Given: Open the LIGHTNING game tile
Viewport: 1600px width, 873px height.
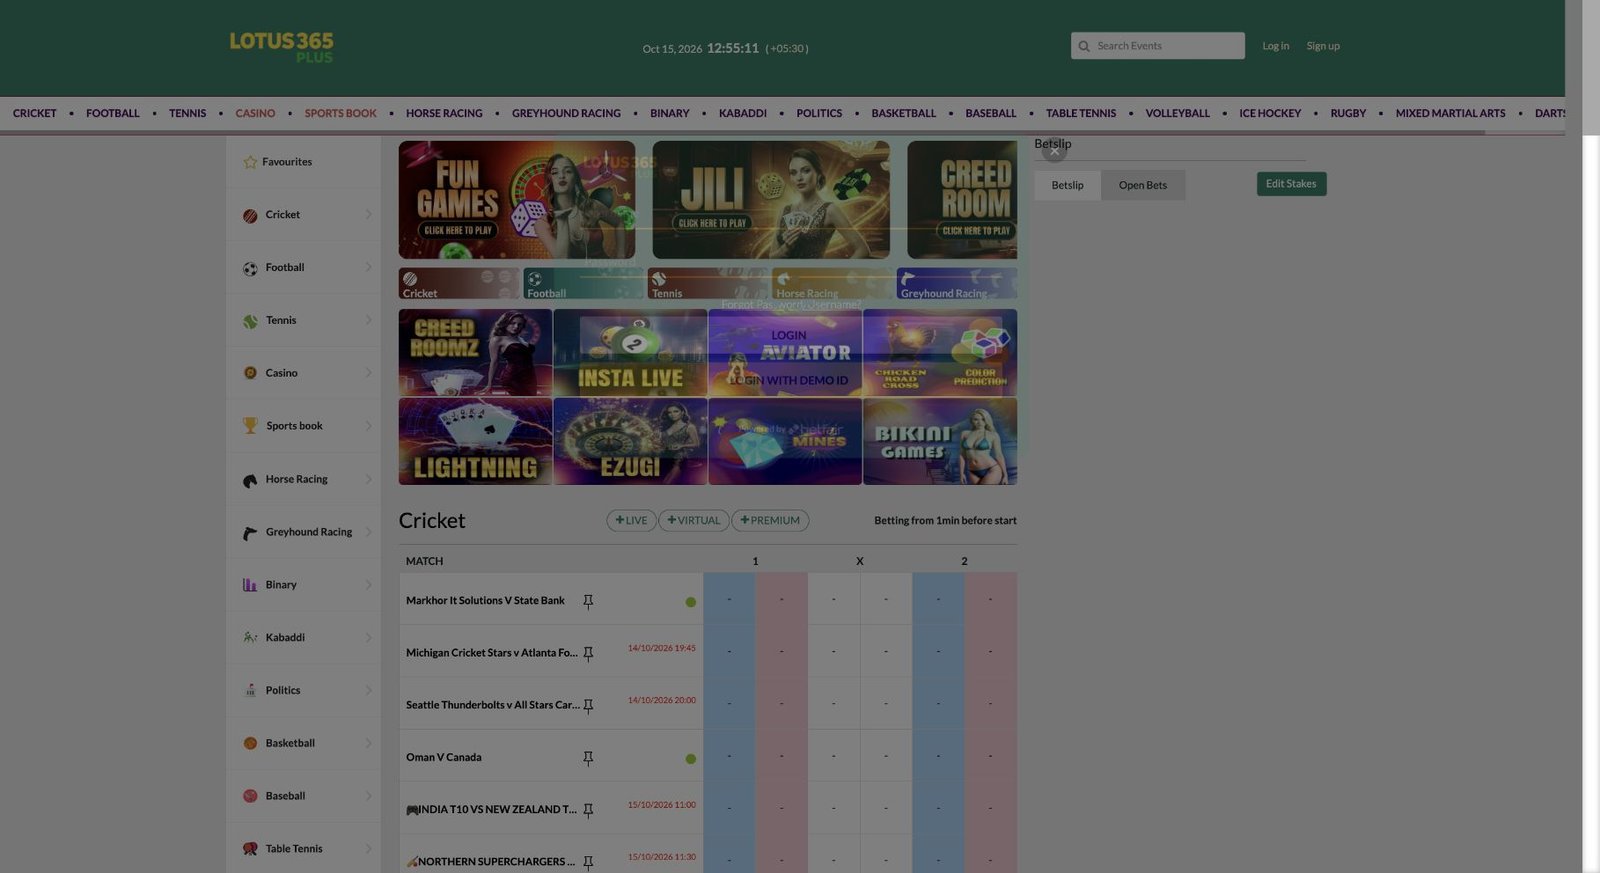Looking at the screenshot, I should pyautogui.click(x=475, y=442).
